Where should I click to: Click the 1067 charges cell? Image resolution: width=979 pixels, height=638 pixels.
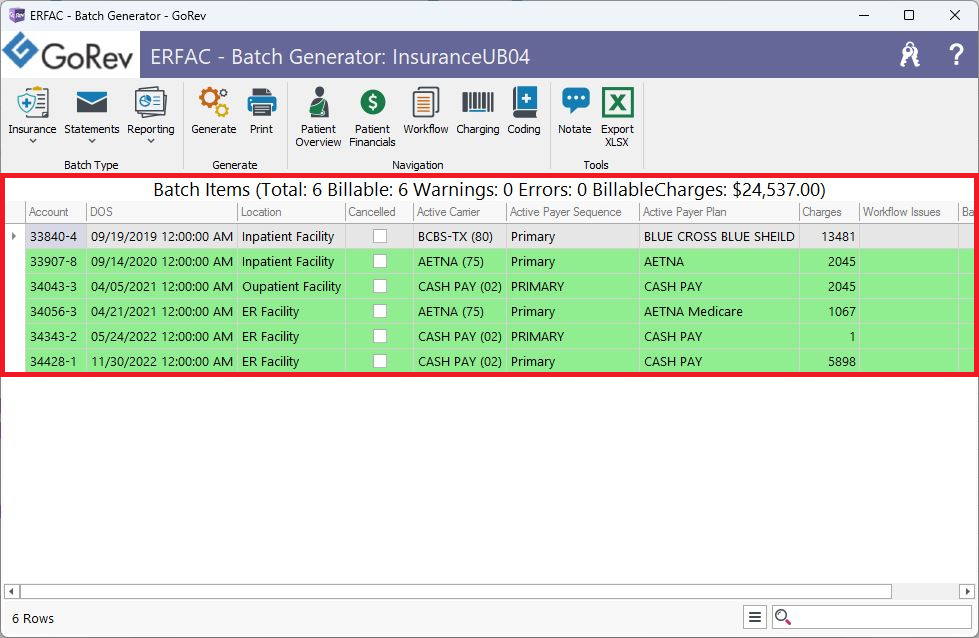pyautogui.click(x=829, y=312)
